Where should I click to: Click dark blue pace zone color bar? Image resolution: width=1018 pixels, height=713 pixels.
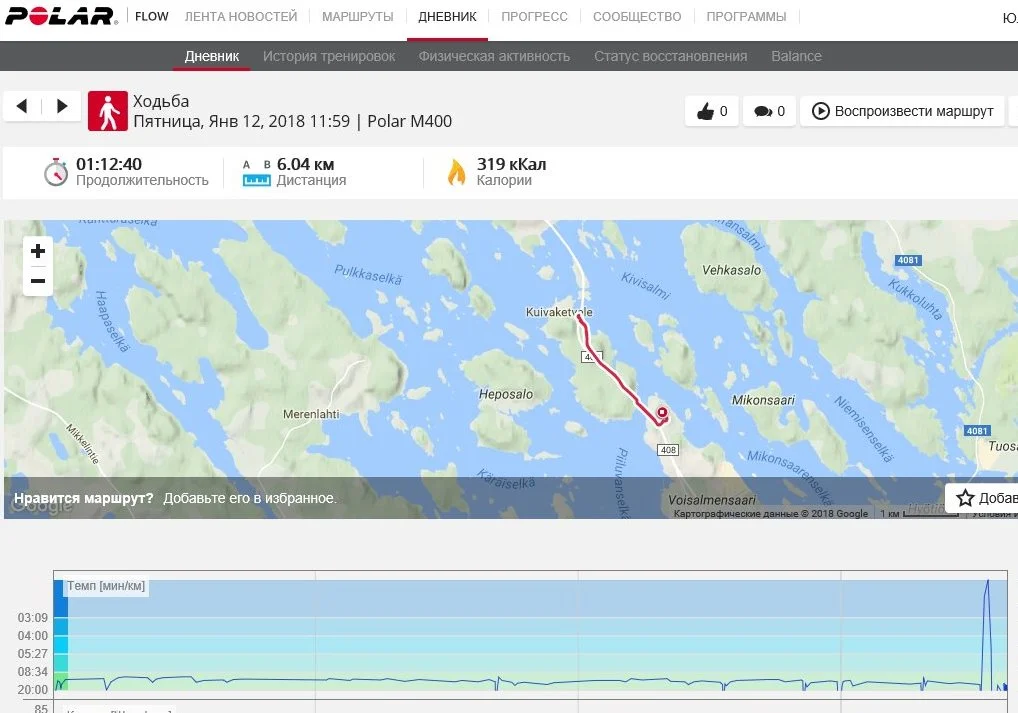[x=60, y=599]
